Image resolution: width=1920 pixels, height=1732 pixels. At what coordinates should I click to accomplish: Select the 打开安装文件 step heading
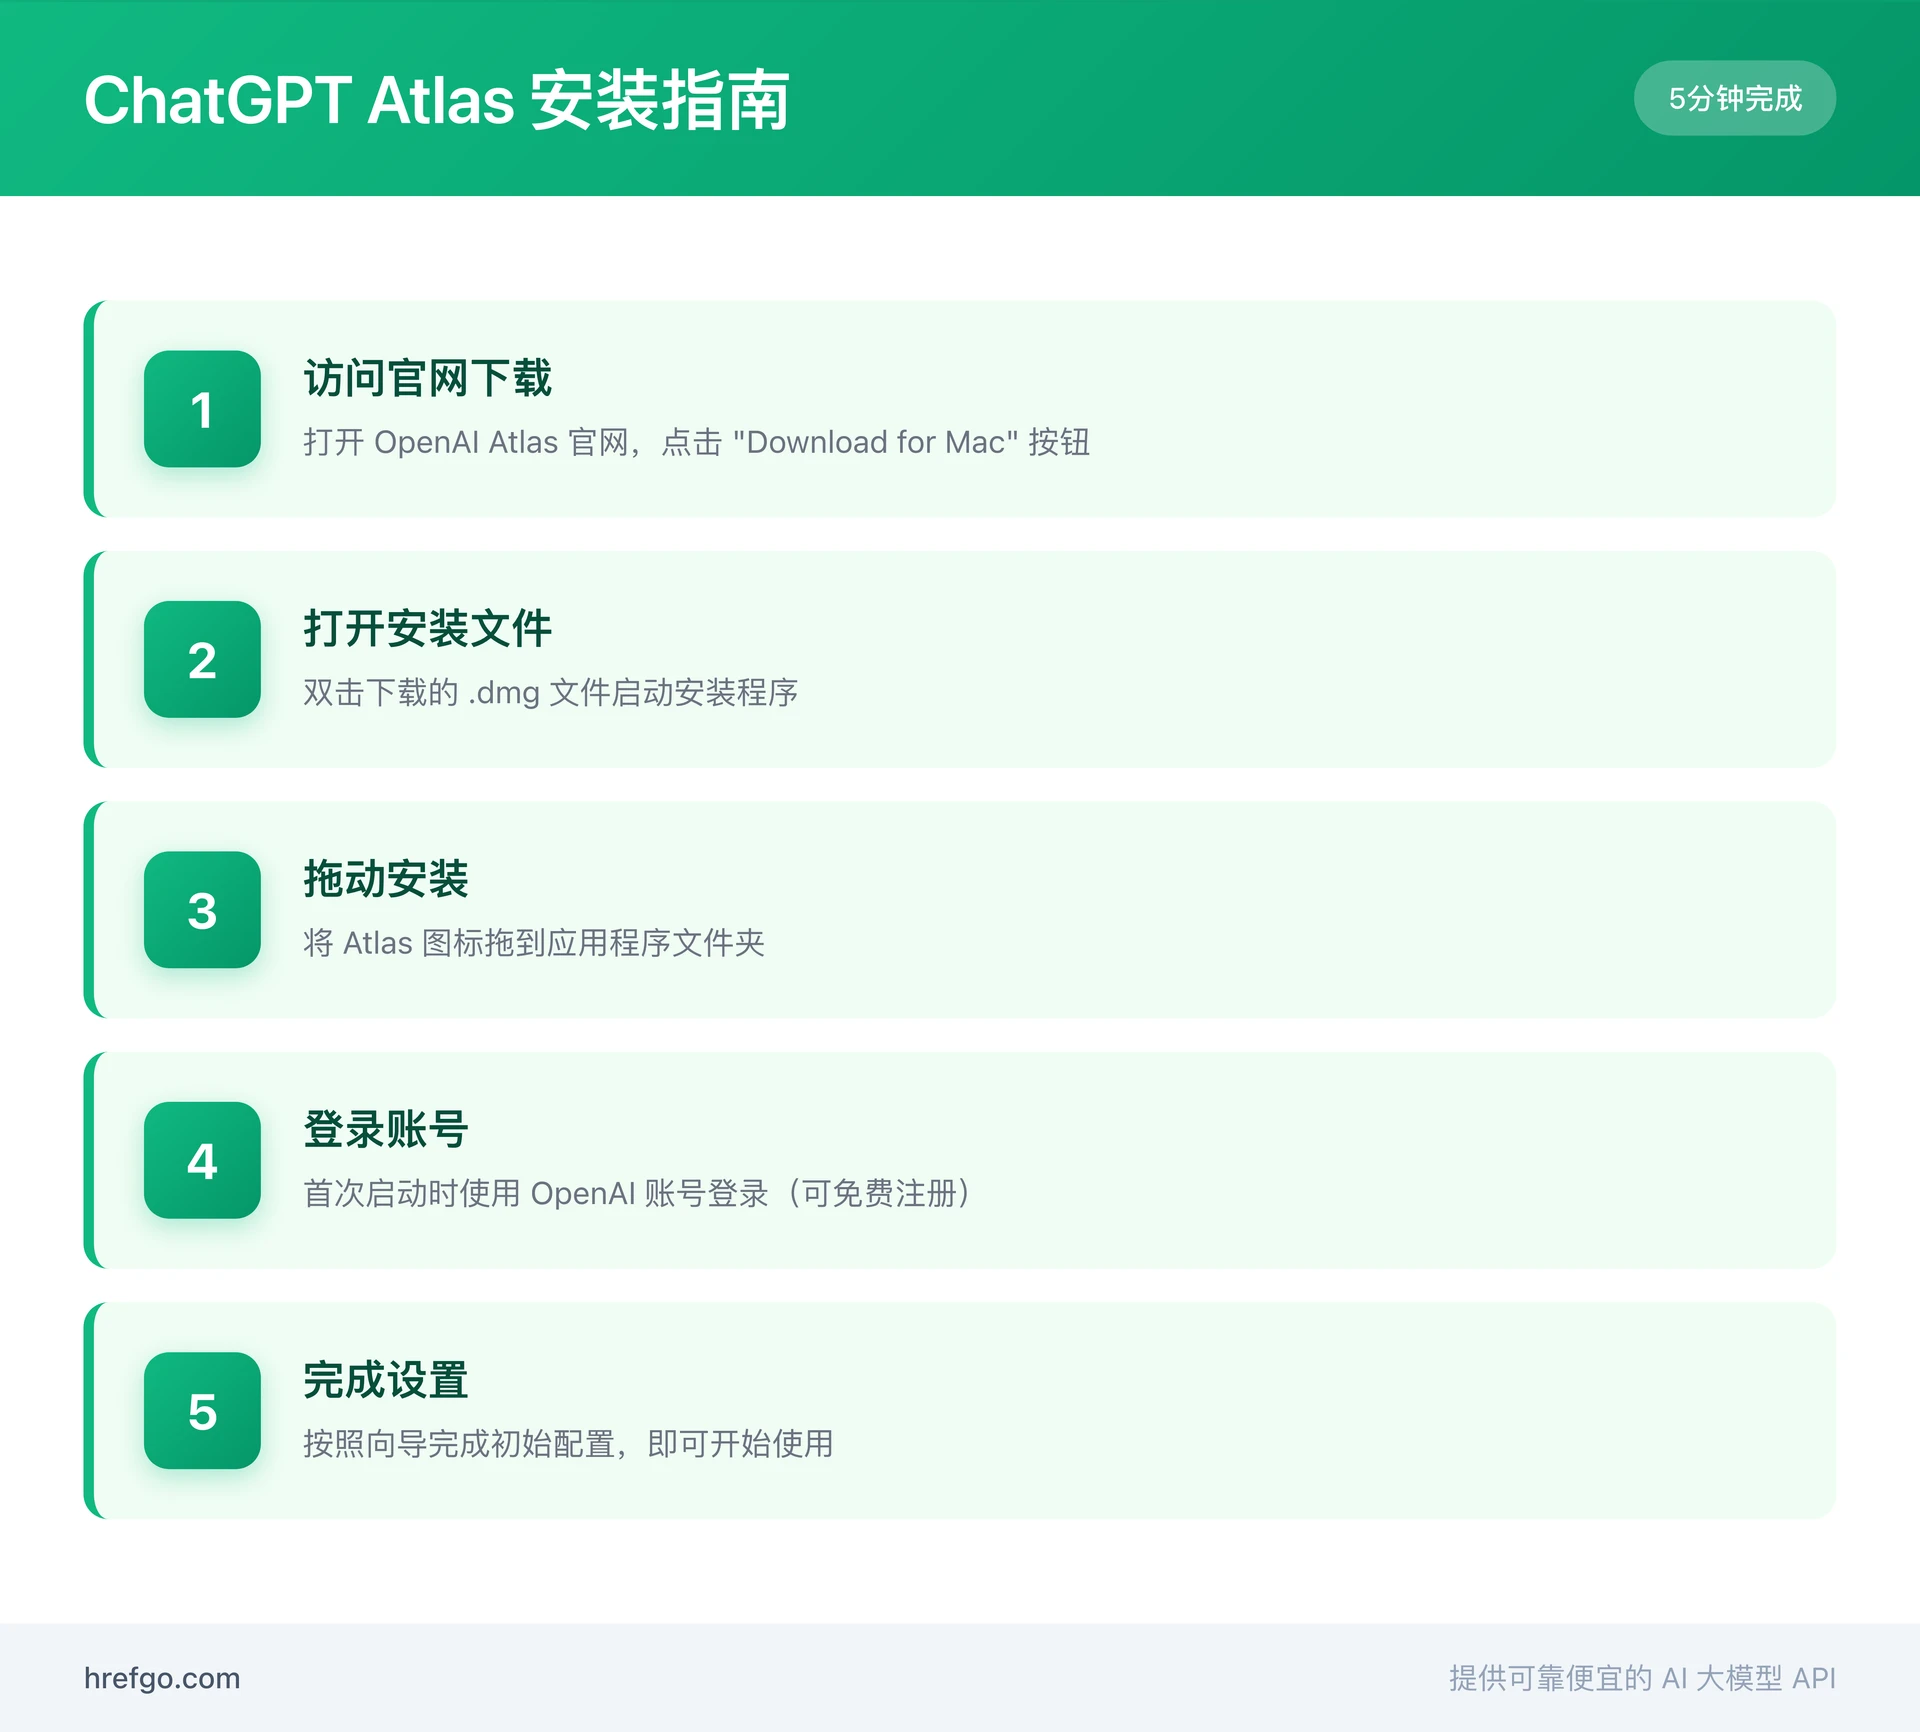coord(427,628)
